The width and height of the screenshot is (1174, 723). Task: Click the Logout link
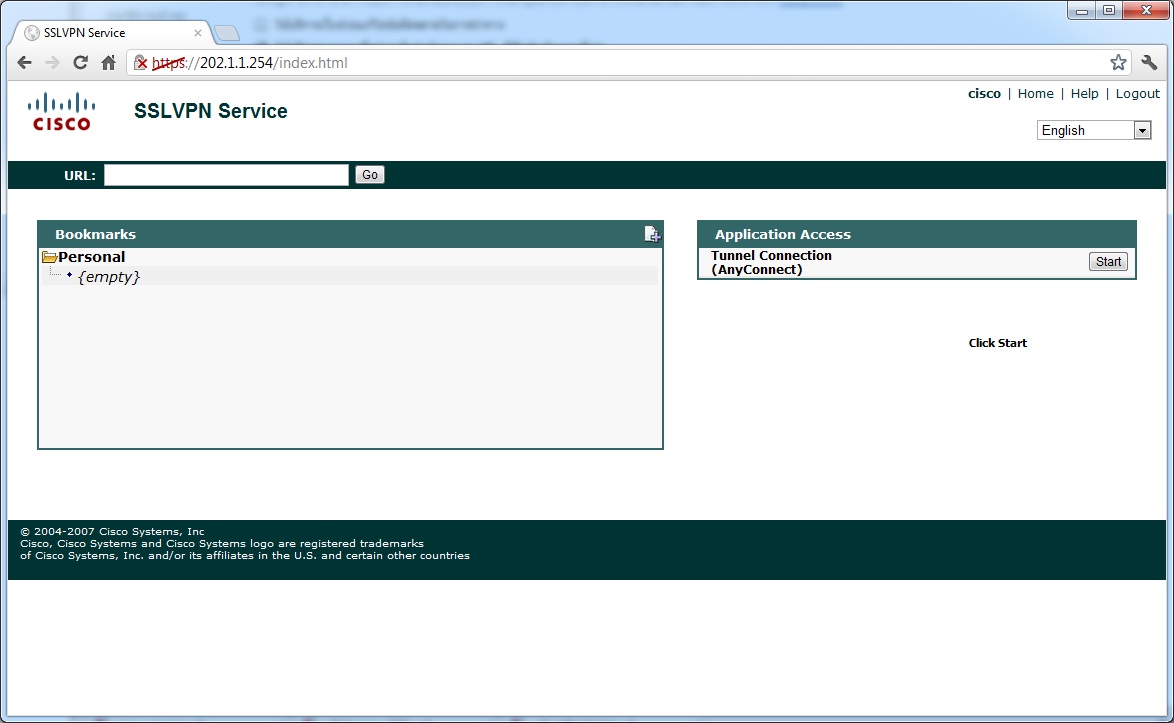1137,94
